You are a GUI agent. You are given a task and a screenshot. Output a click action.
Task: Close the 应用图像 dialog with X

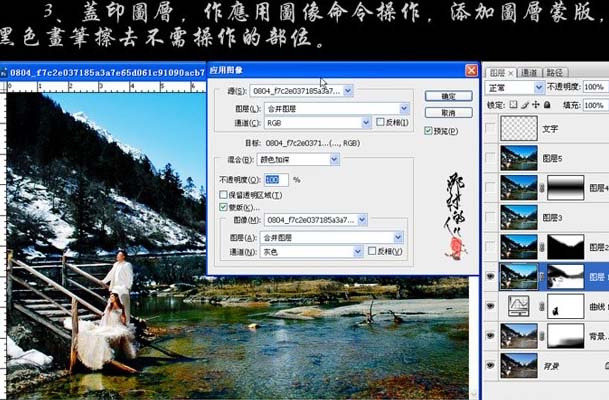pos(471,71)
